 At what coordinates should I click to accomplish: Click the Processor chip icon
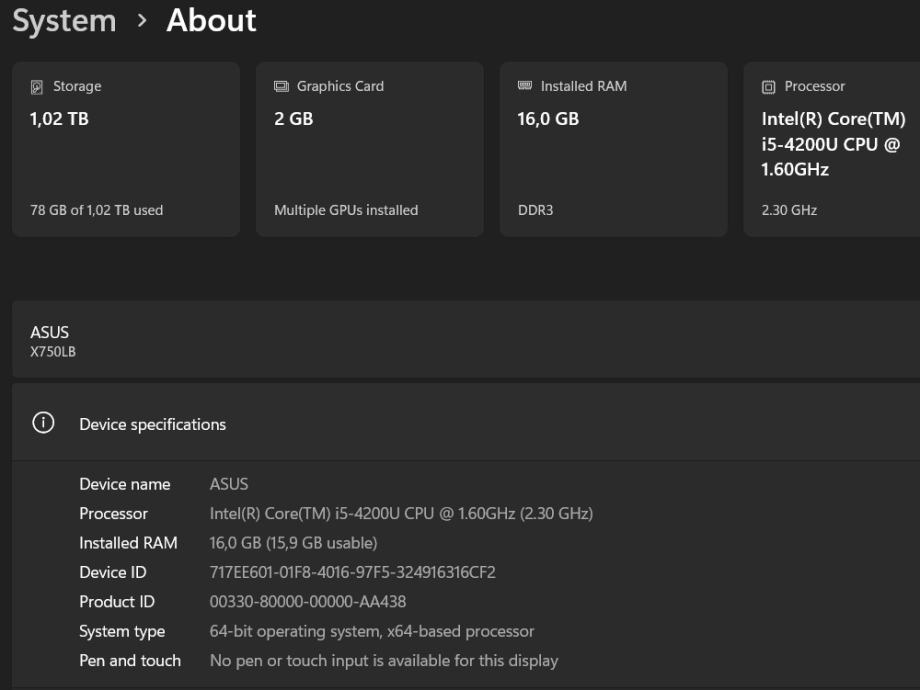(769, 87)
